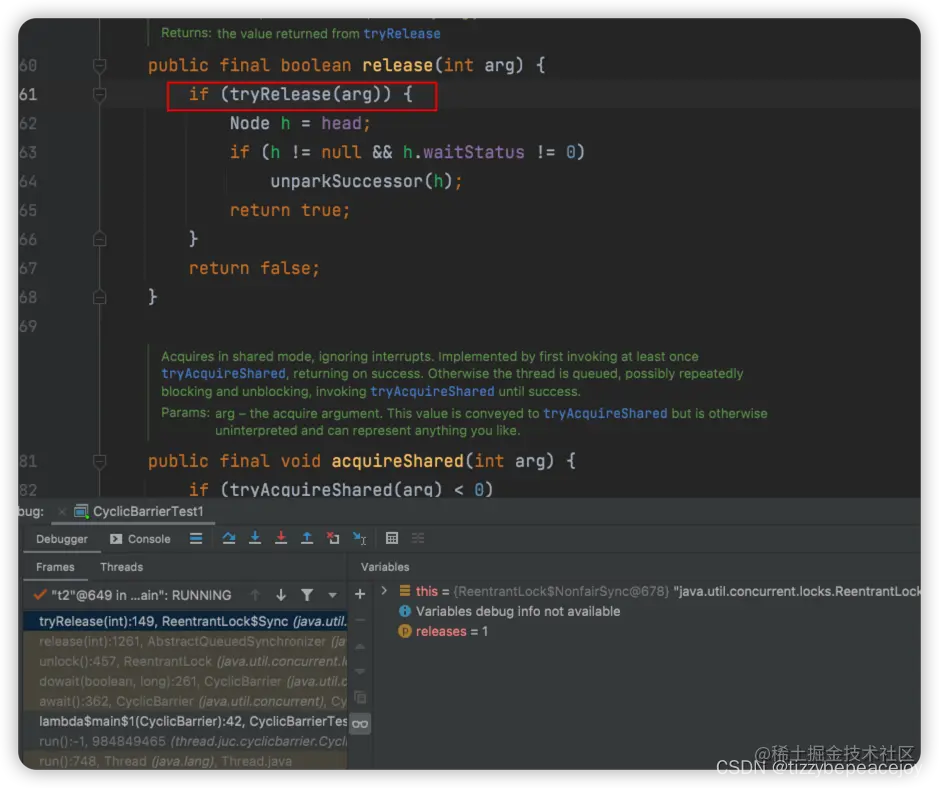Click the red Force Step Into icon

click(280, 538)
